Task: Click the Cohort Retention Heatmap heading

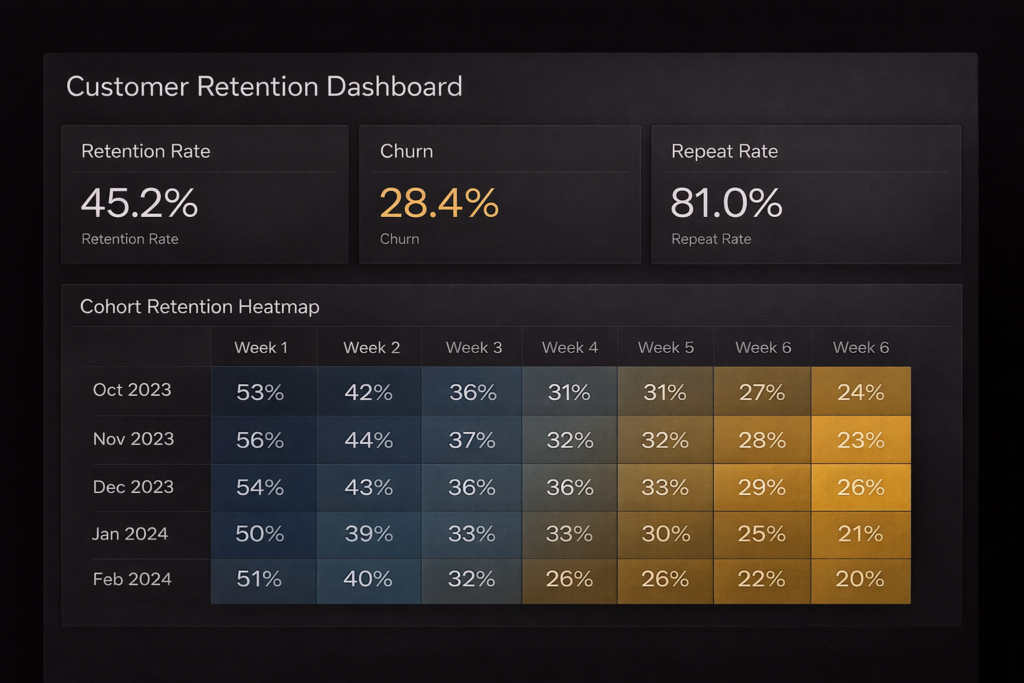Action: point(200,307)
